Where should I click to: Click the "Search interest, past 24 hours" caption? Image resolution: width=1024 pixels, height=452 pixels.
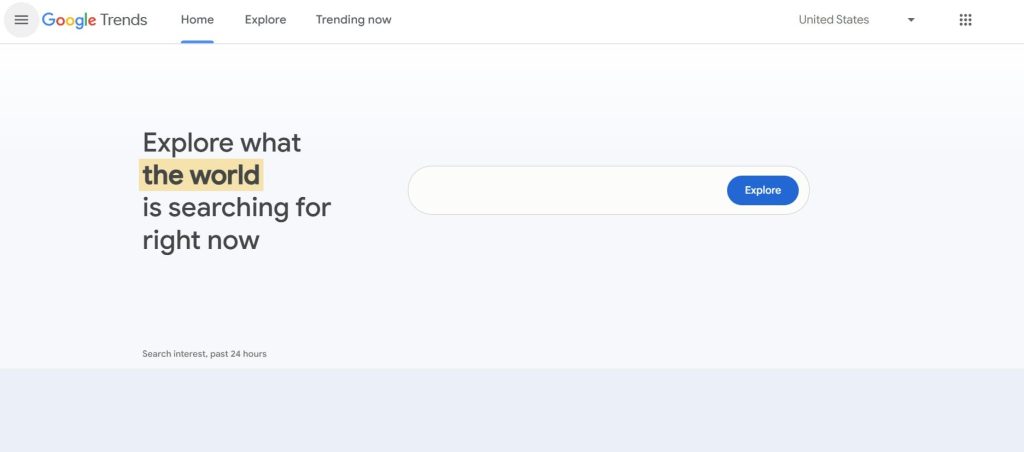pos(204,354)
